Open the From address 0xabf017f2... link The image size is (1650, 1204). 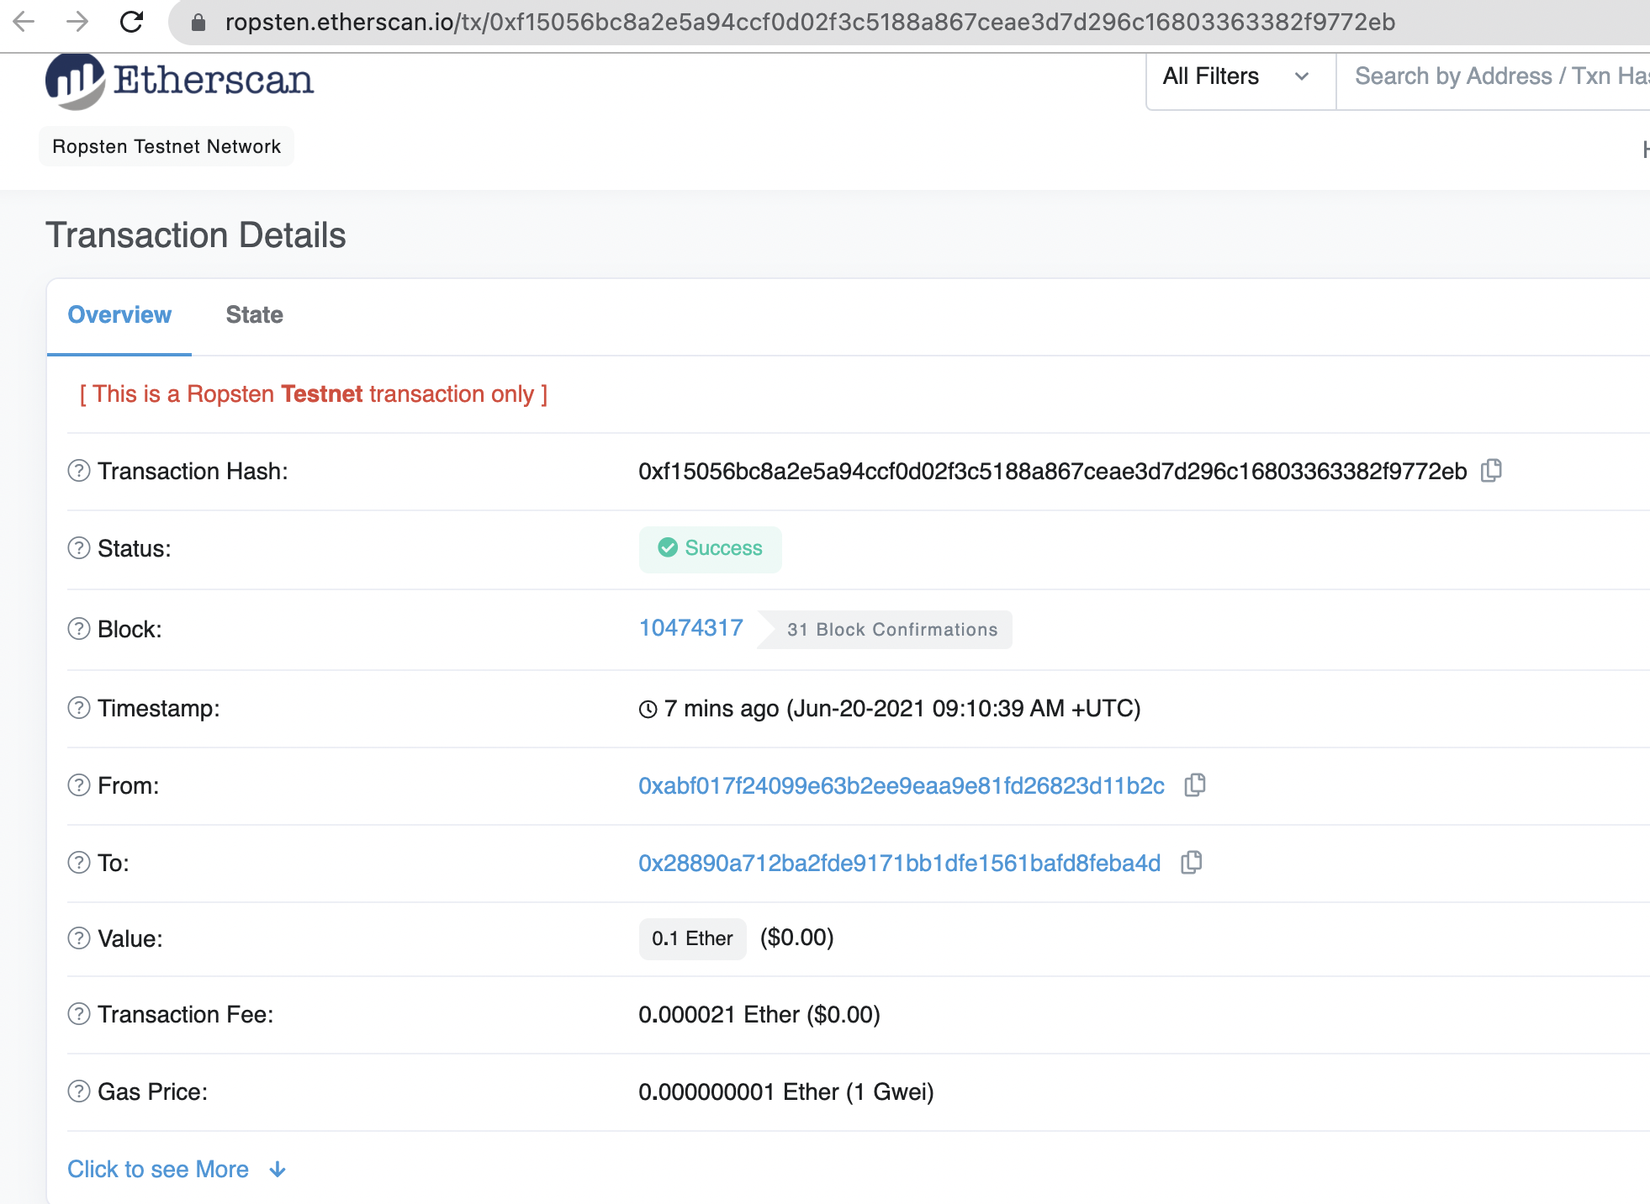click(x=901, y=786)
